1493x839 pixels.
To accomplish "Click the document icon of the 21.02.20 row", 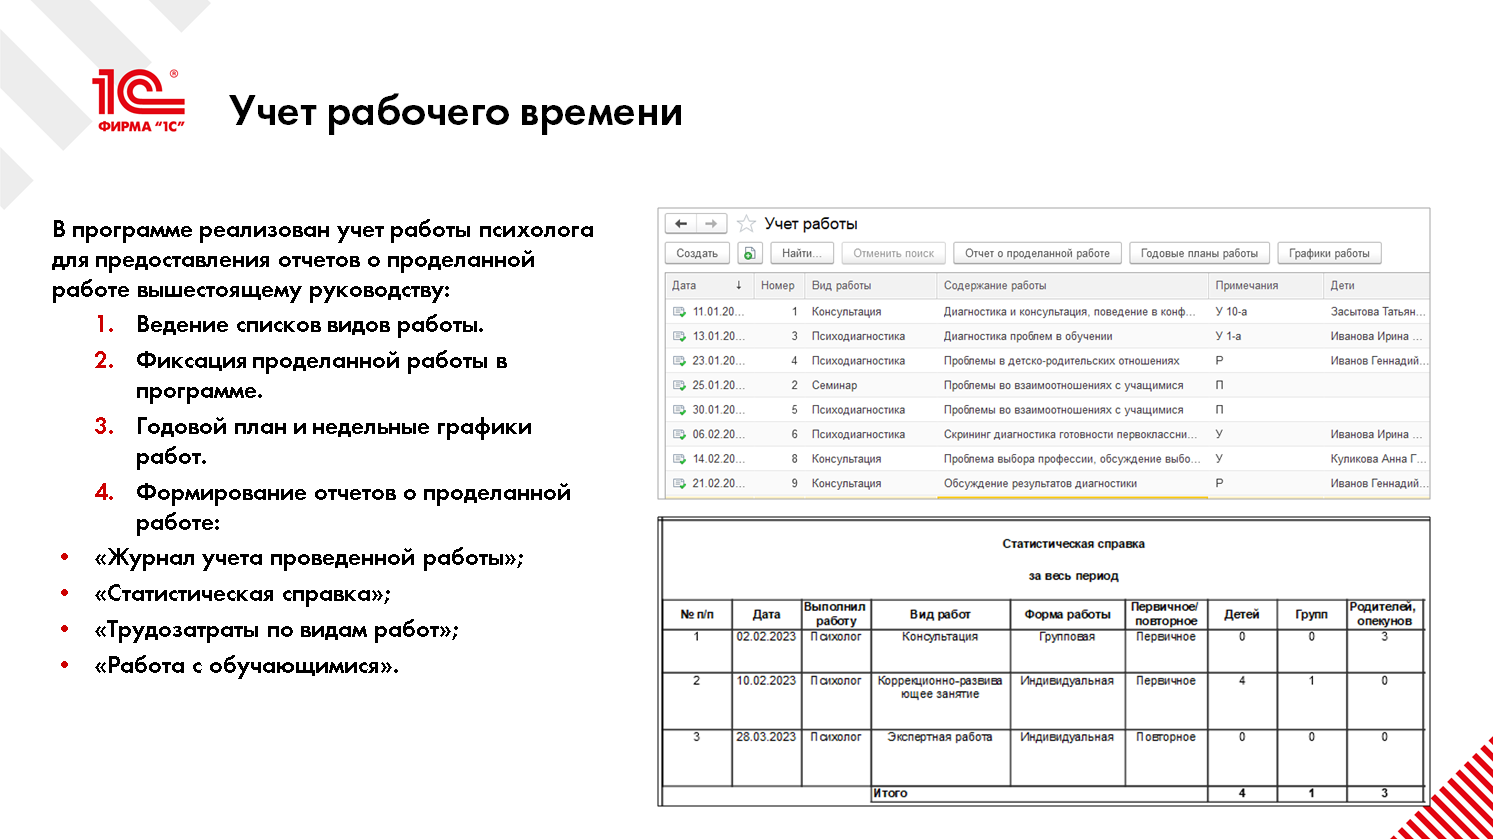I will click(x=680, y=483).
